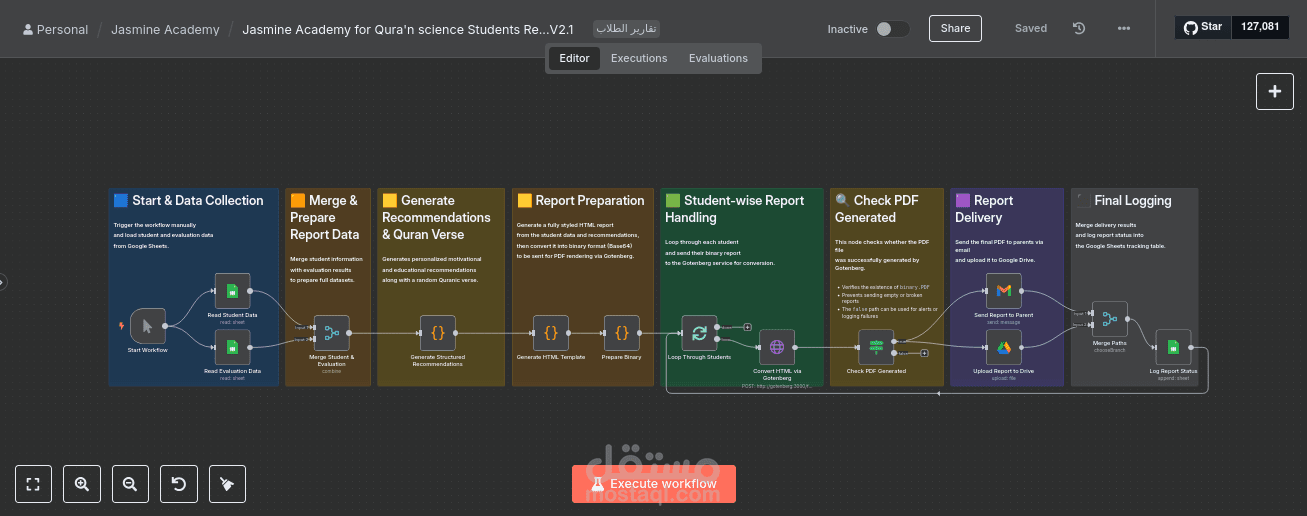Open the Evaluations tab

pyautogui.click(x=718, y=58)
